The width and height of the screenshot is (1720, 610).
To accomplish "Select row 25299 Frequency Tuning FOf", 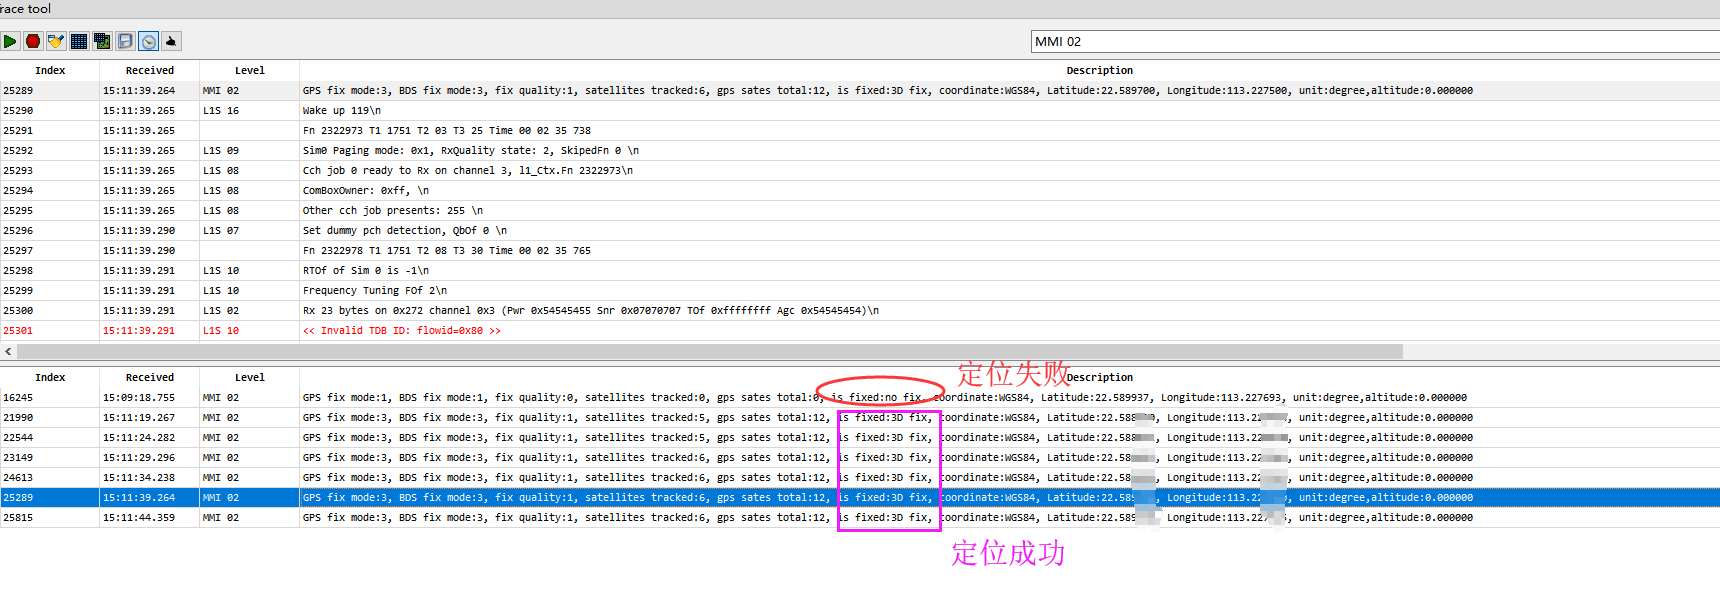I will [x=860, y=291].
